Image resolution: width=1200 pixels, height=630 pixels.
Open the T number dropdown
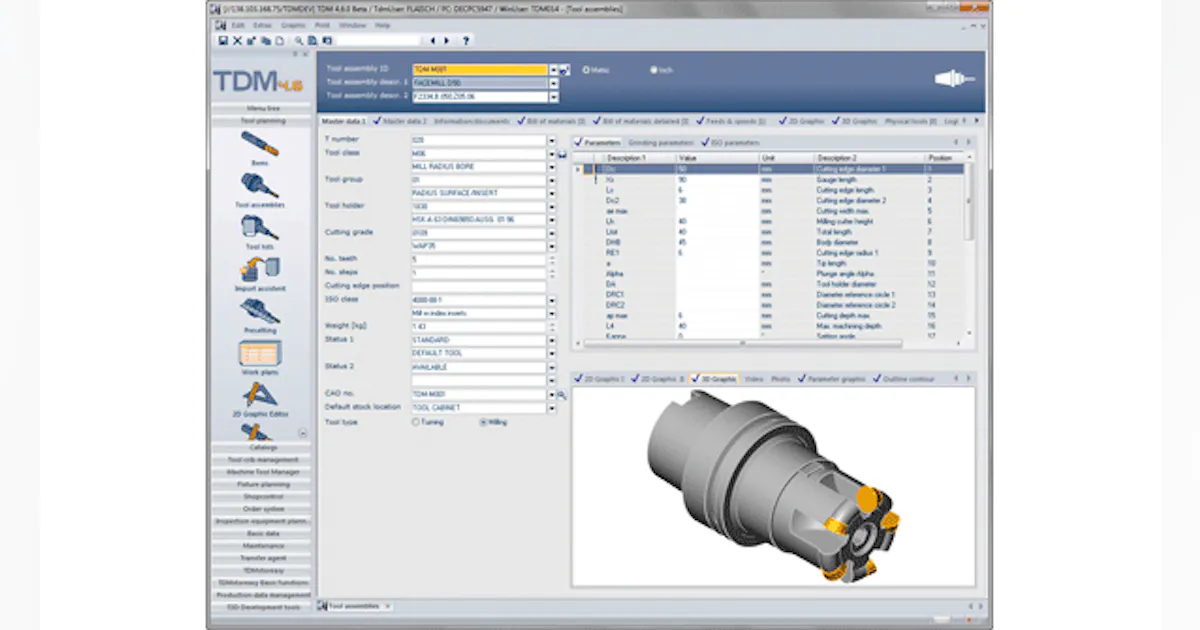551,140
